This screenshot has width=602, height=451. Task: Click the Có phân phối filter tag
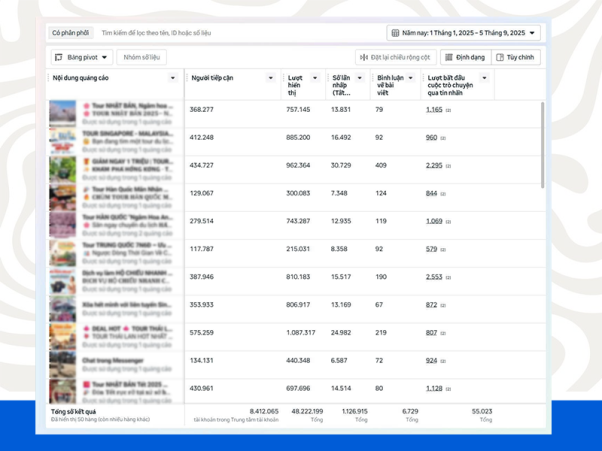71,33
